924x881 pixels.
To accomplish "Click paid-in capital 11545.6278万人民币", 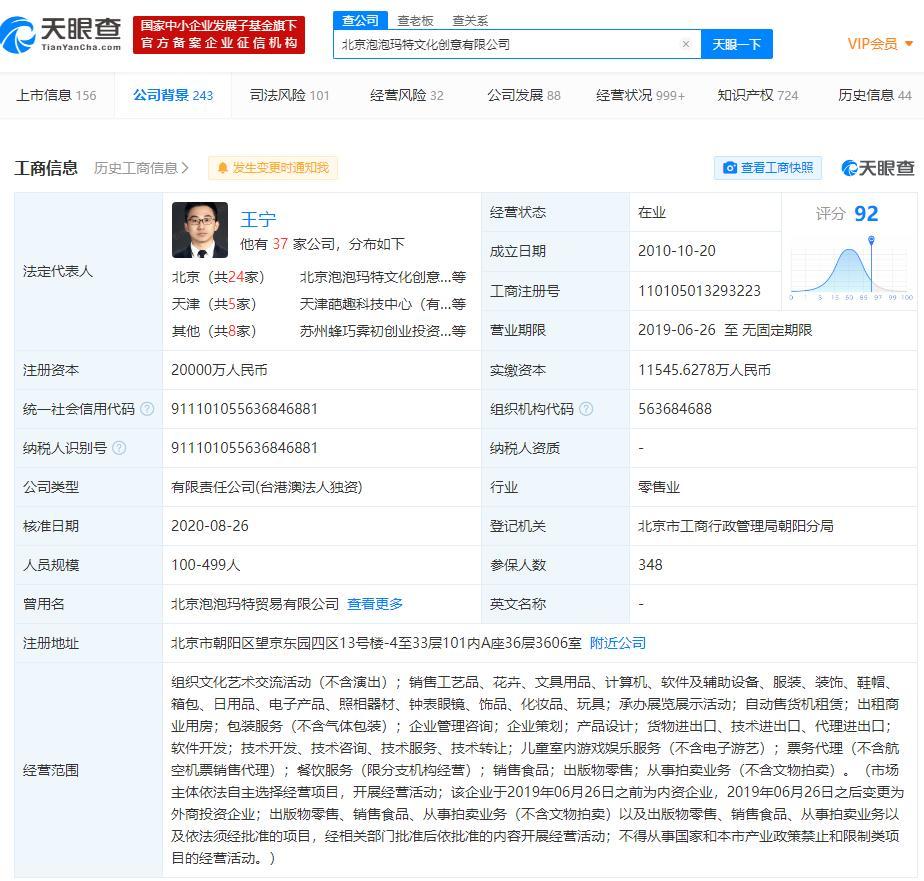I will click(x=704, y=369).
